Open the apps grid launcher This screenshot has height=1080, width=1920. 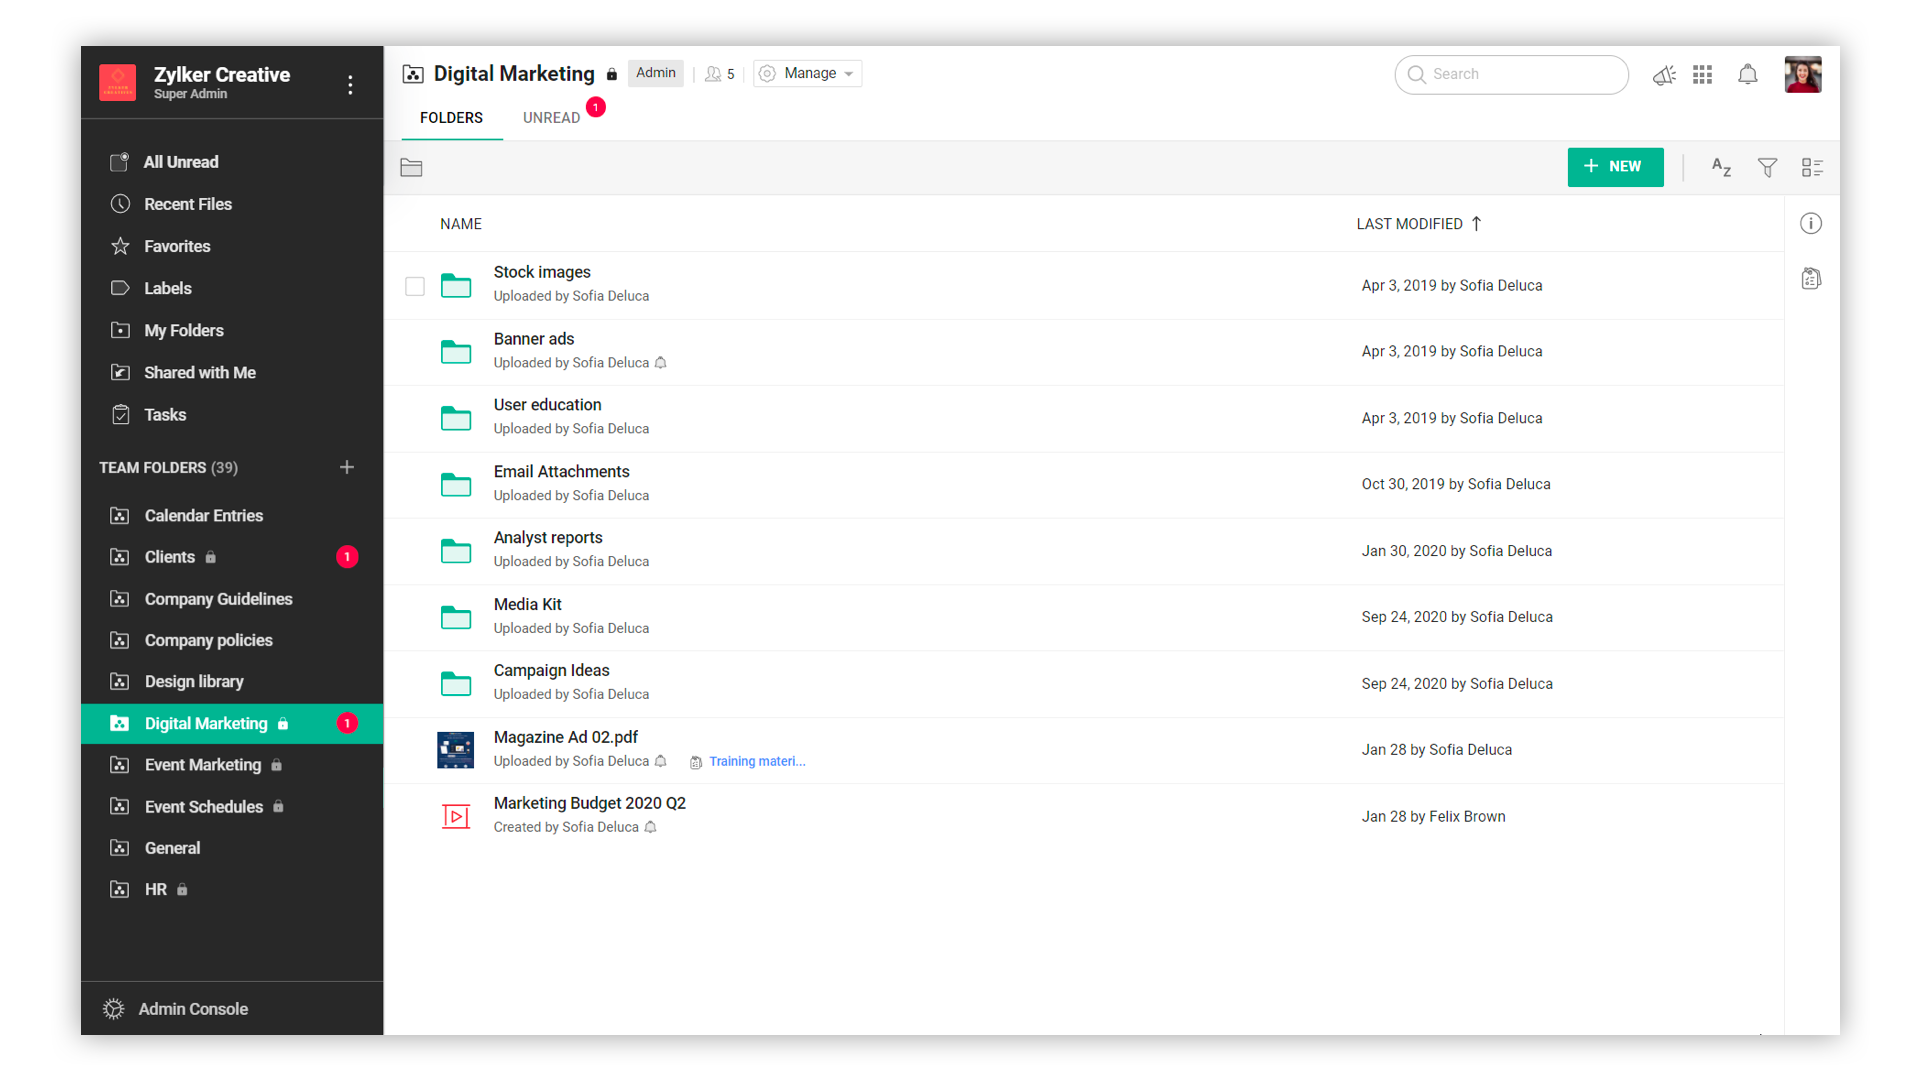click(1703, 75)
